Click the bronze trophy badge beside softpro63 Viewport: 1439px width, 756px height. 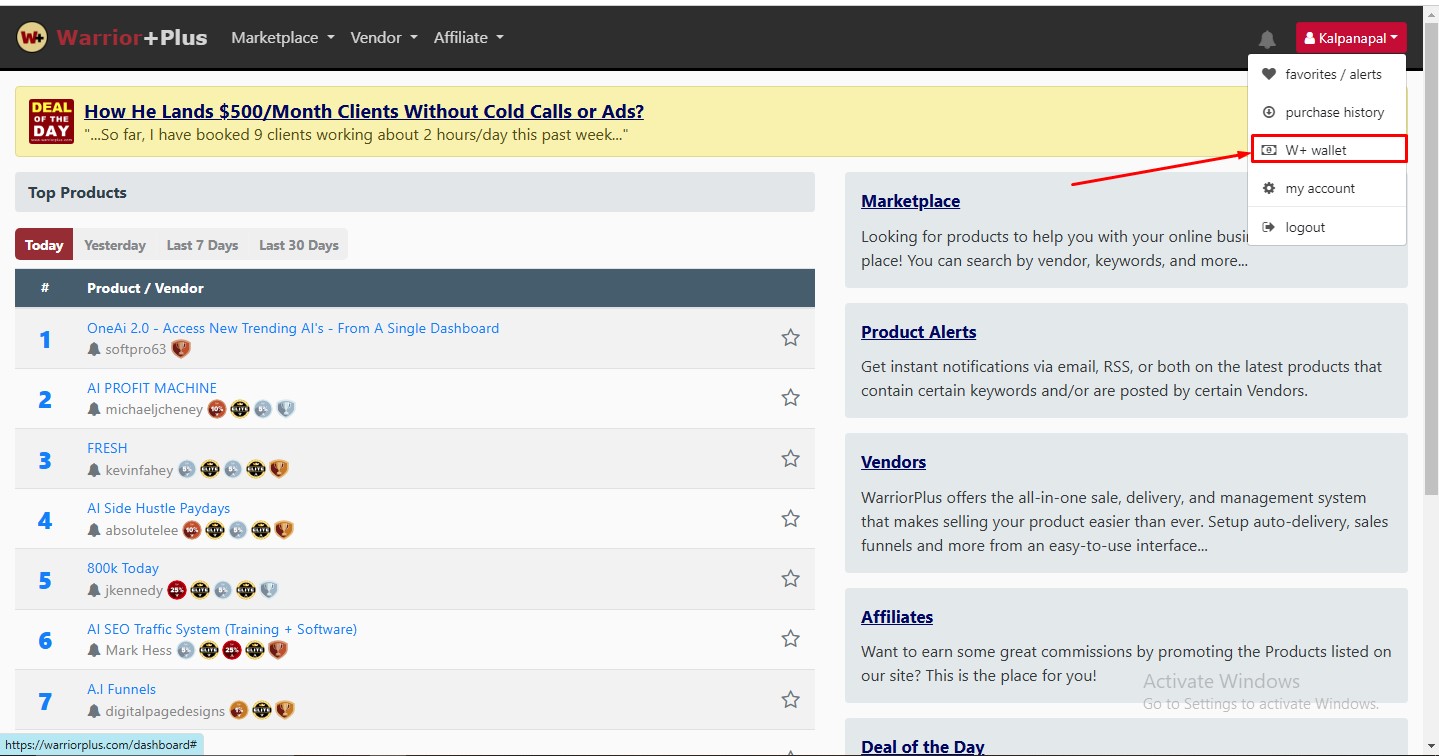(181, 349)
